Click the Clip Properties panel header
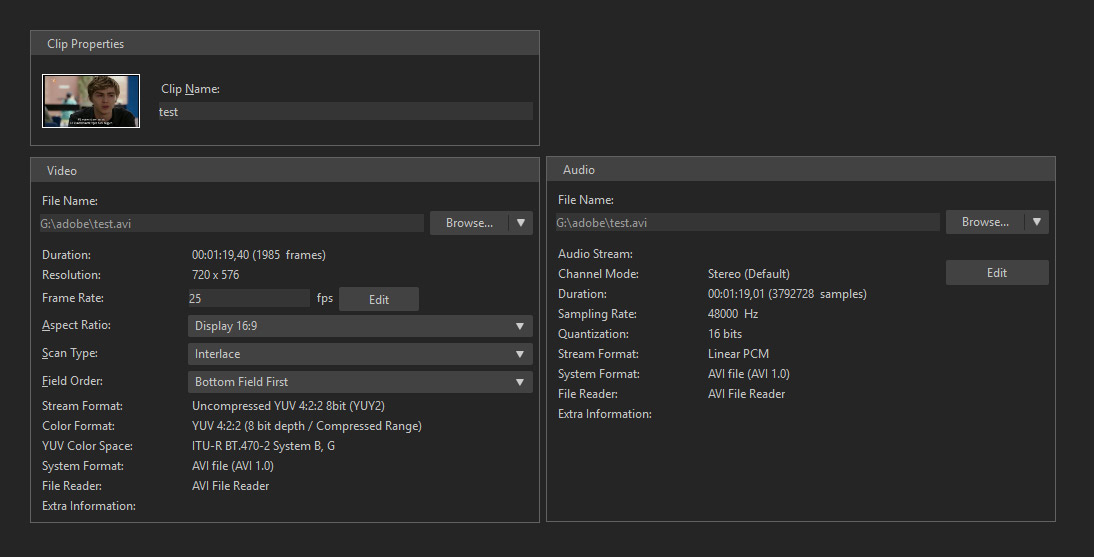 point(285,44)
